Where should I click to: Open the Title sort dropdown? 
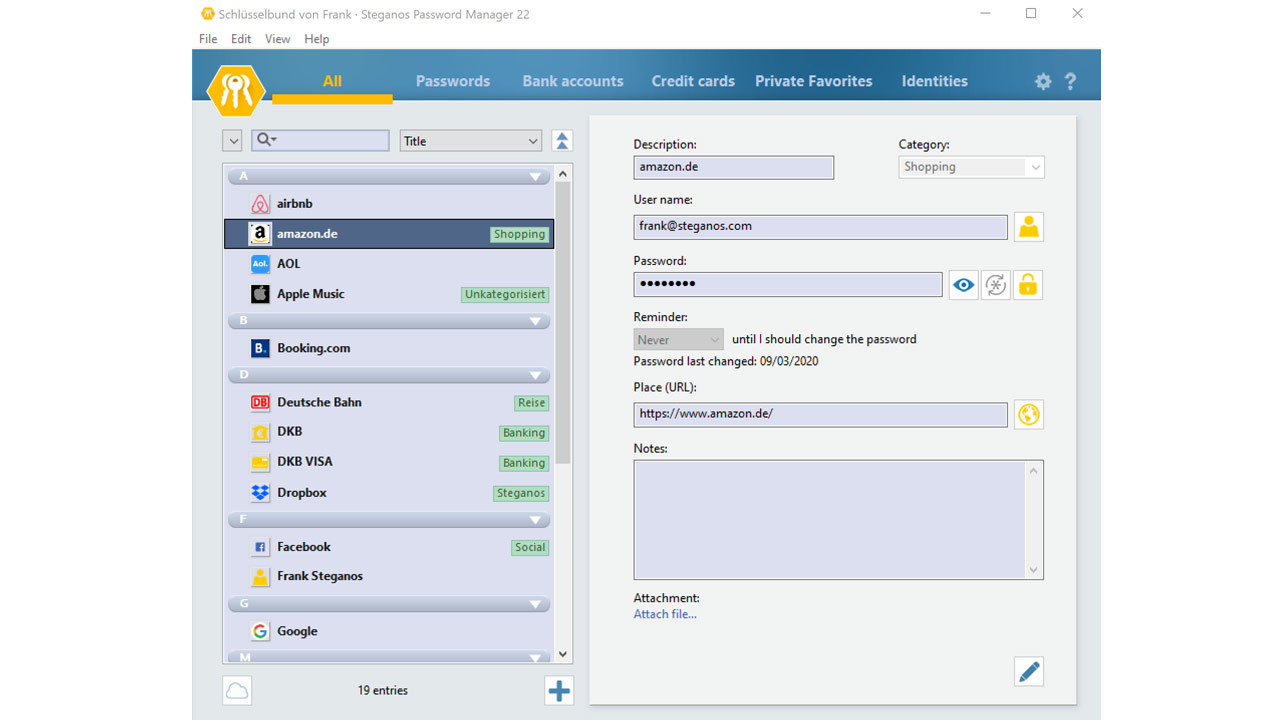(471, 141)
